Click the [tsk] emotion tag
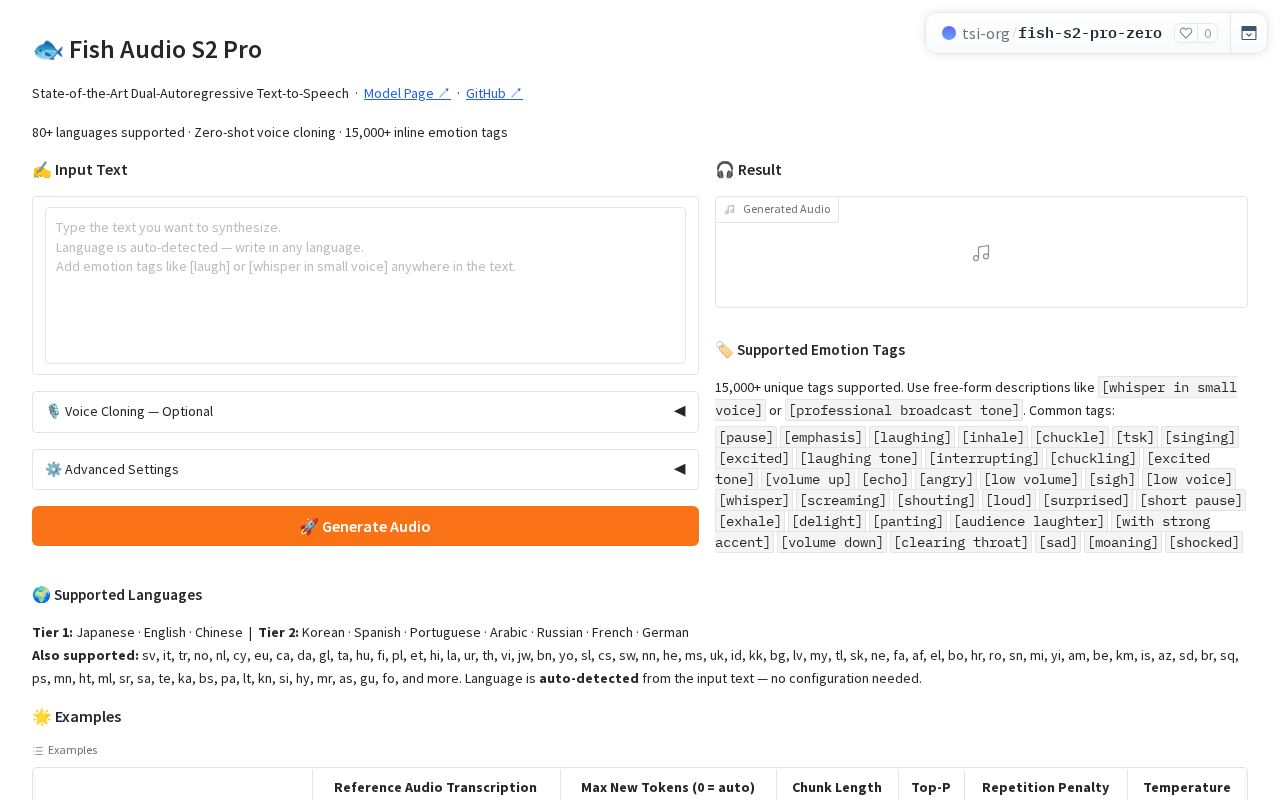This screenshot has width=1280, height=800. [1136, 437]
